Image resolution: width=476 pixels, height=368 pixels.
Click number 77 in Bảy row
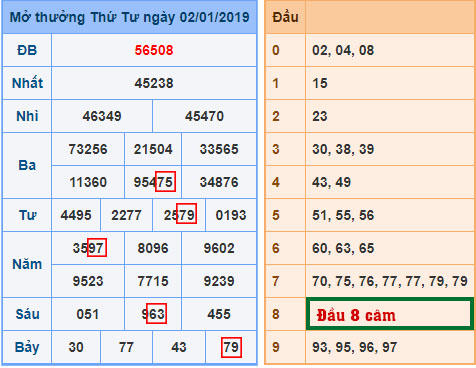point(127,347)
